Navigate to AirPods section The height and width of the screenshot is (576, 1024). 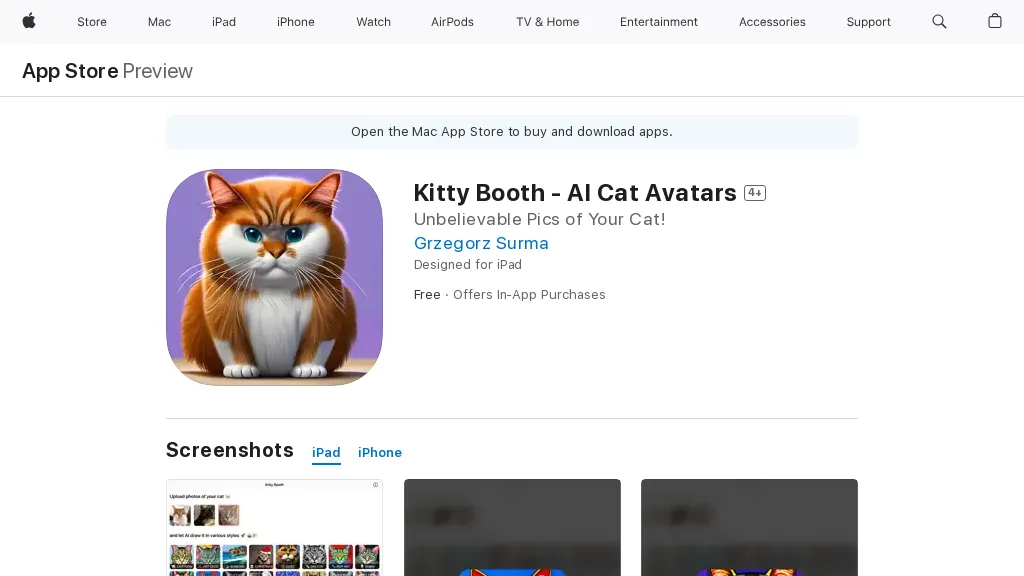click(453, 22)
